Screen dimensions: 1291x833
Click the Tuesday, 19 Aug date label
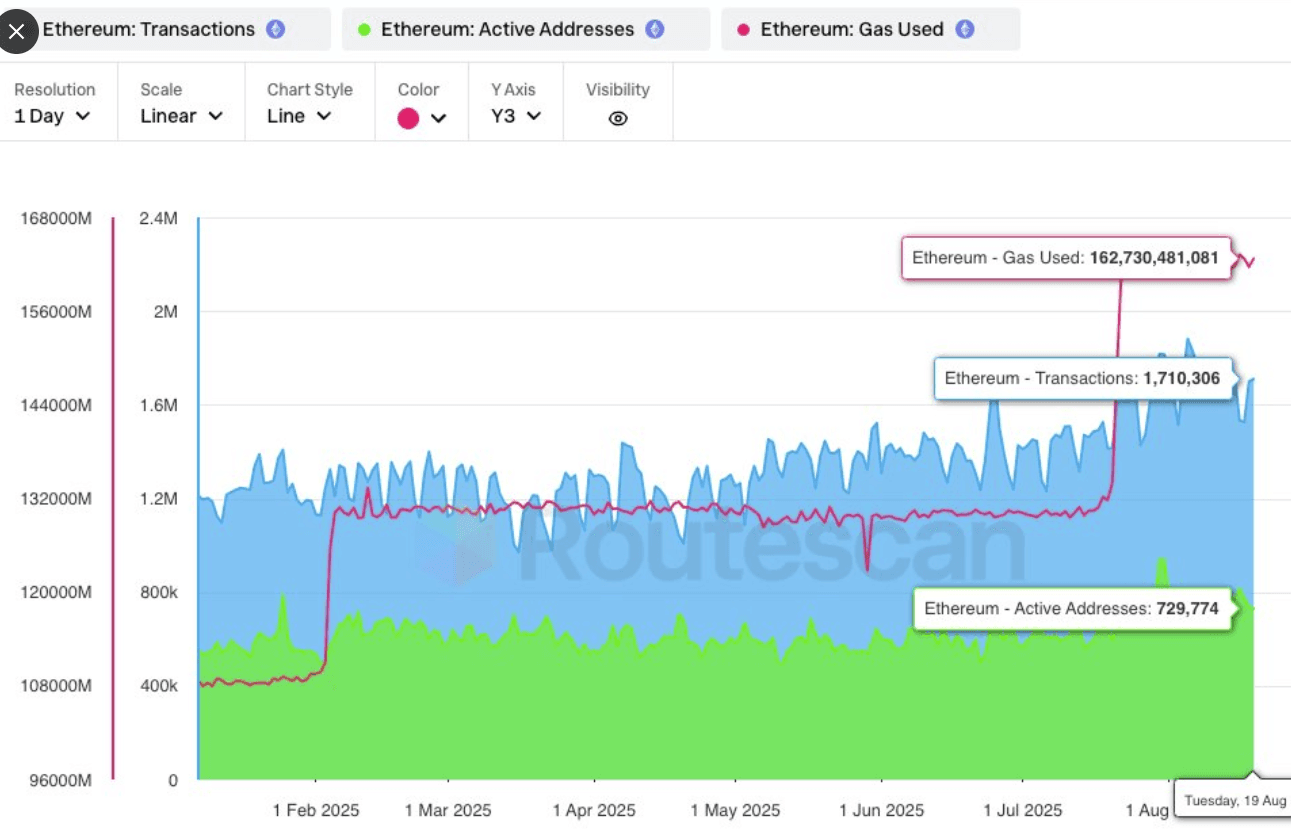click(1235, 801)
